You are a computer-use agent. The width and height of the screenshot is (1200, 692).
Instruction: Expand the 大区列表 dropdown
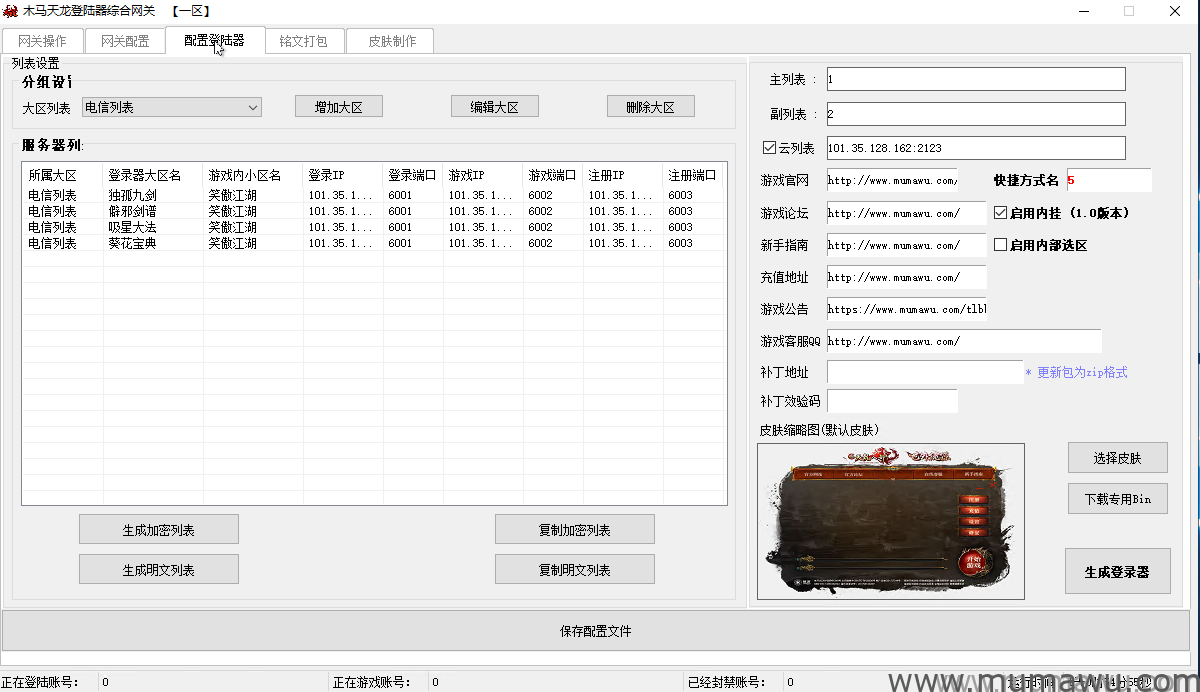click(252, 107)
